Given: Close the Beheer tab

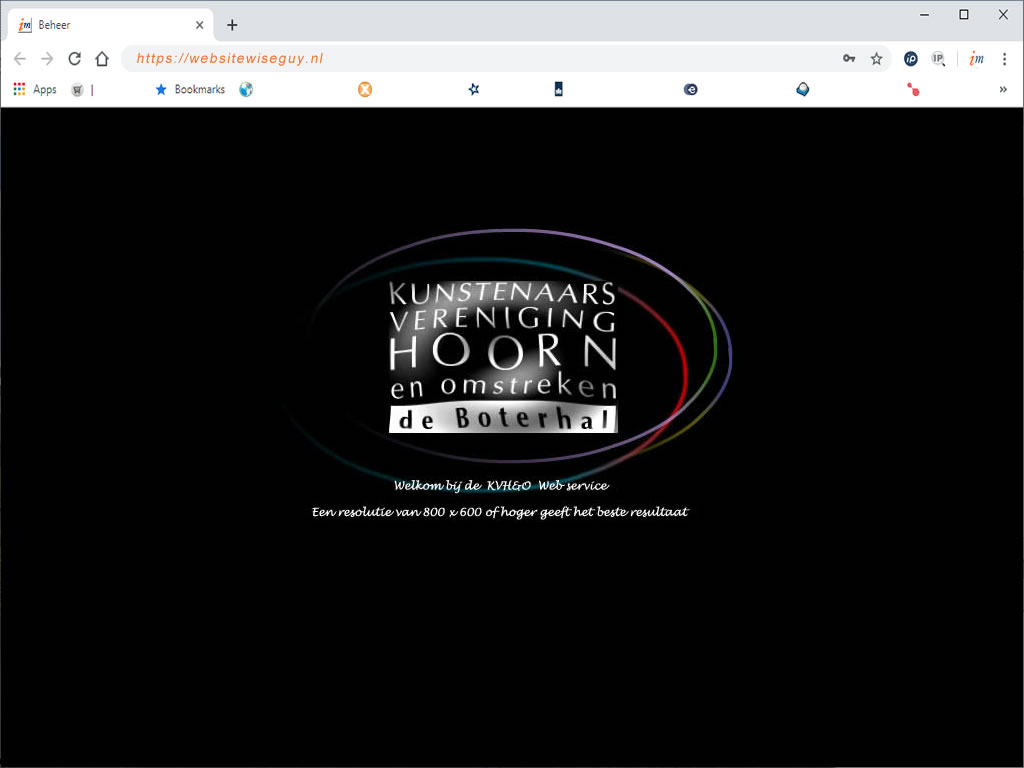Looking at the screenshot, I should [200, 25].
